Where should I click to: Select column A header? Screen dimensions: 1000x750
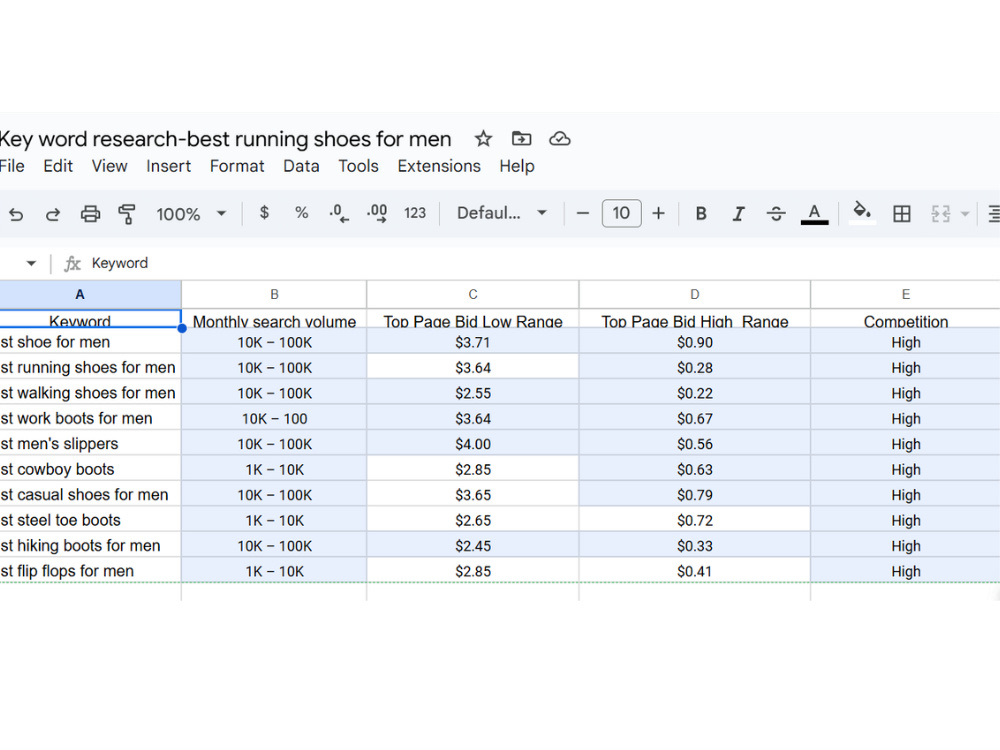coord(90,295)
